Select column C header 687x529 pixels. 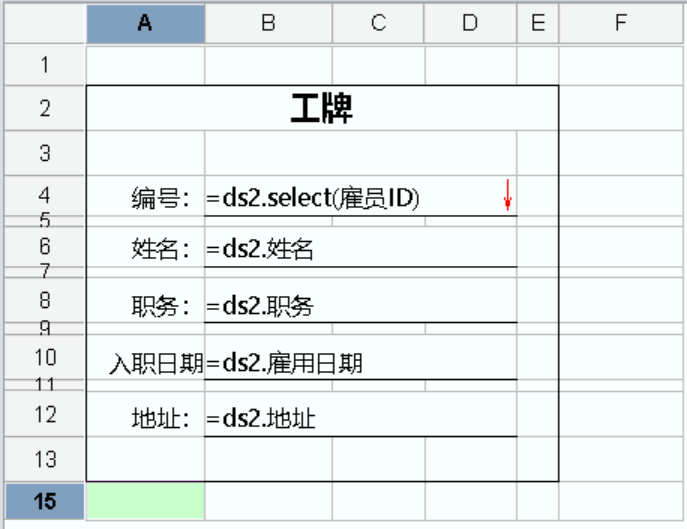[378, 24]
